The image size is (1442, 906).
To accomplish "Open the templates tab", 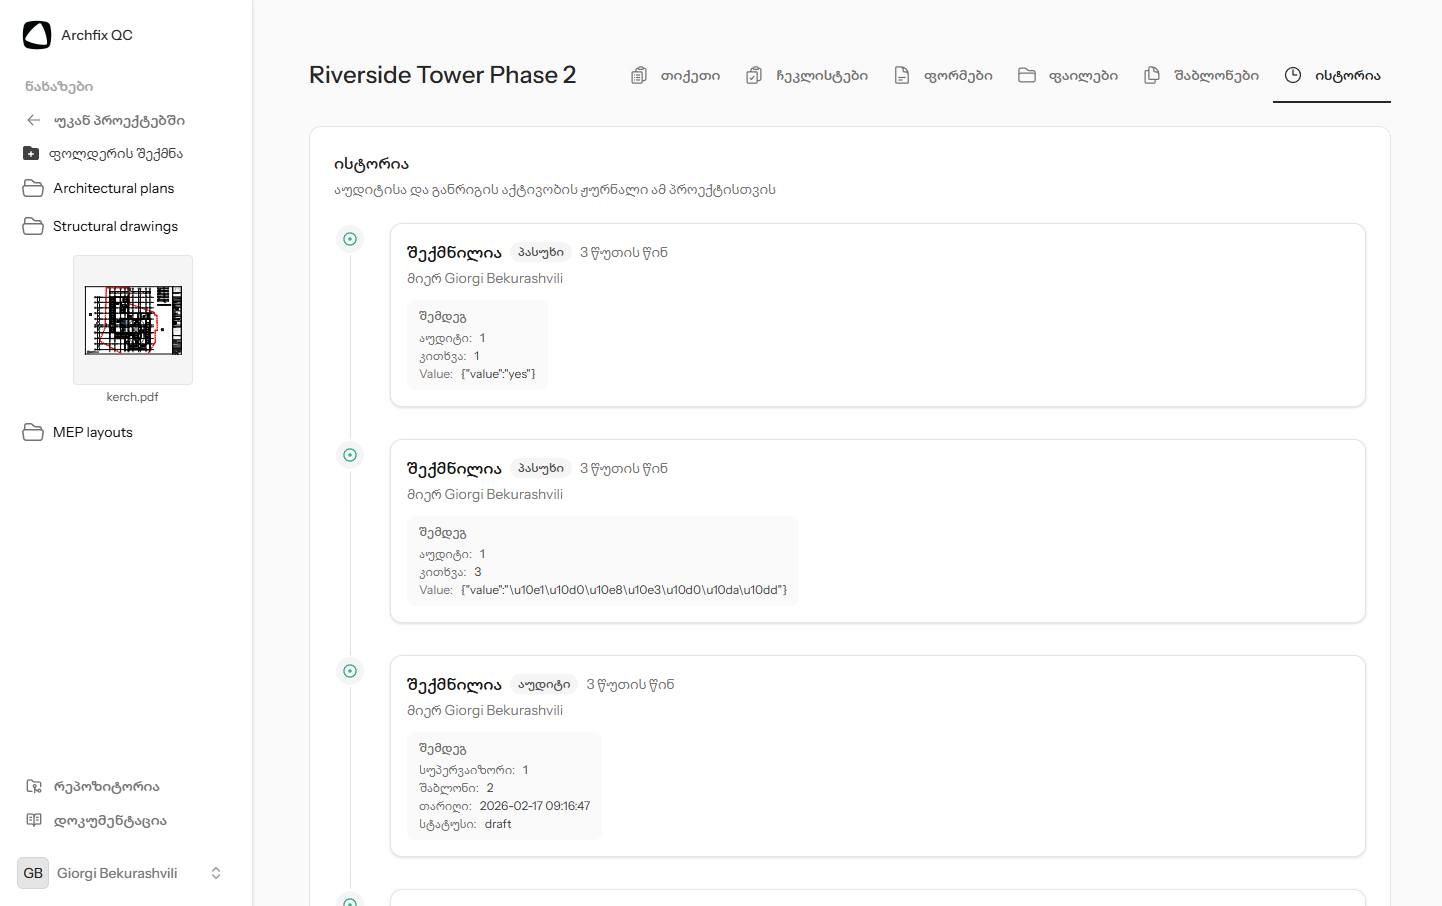I will (x=1202, y=75).
